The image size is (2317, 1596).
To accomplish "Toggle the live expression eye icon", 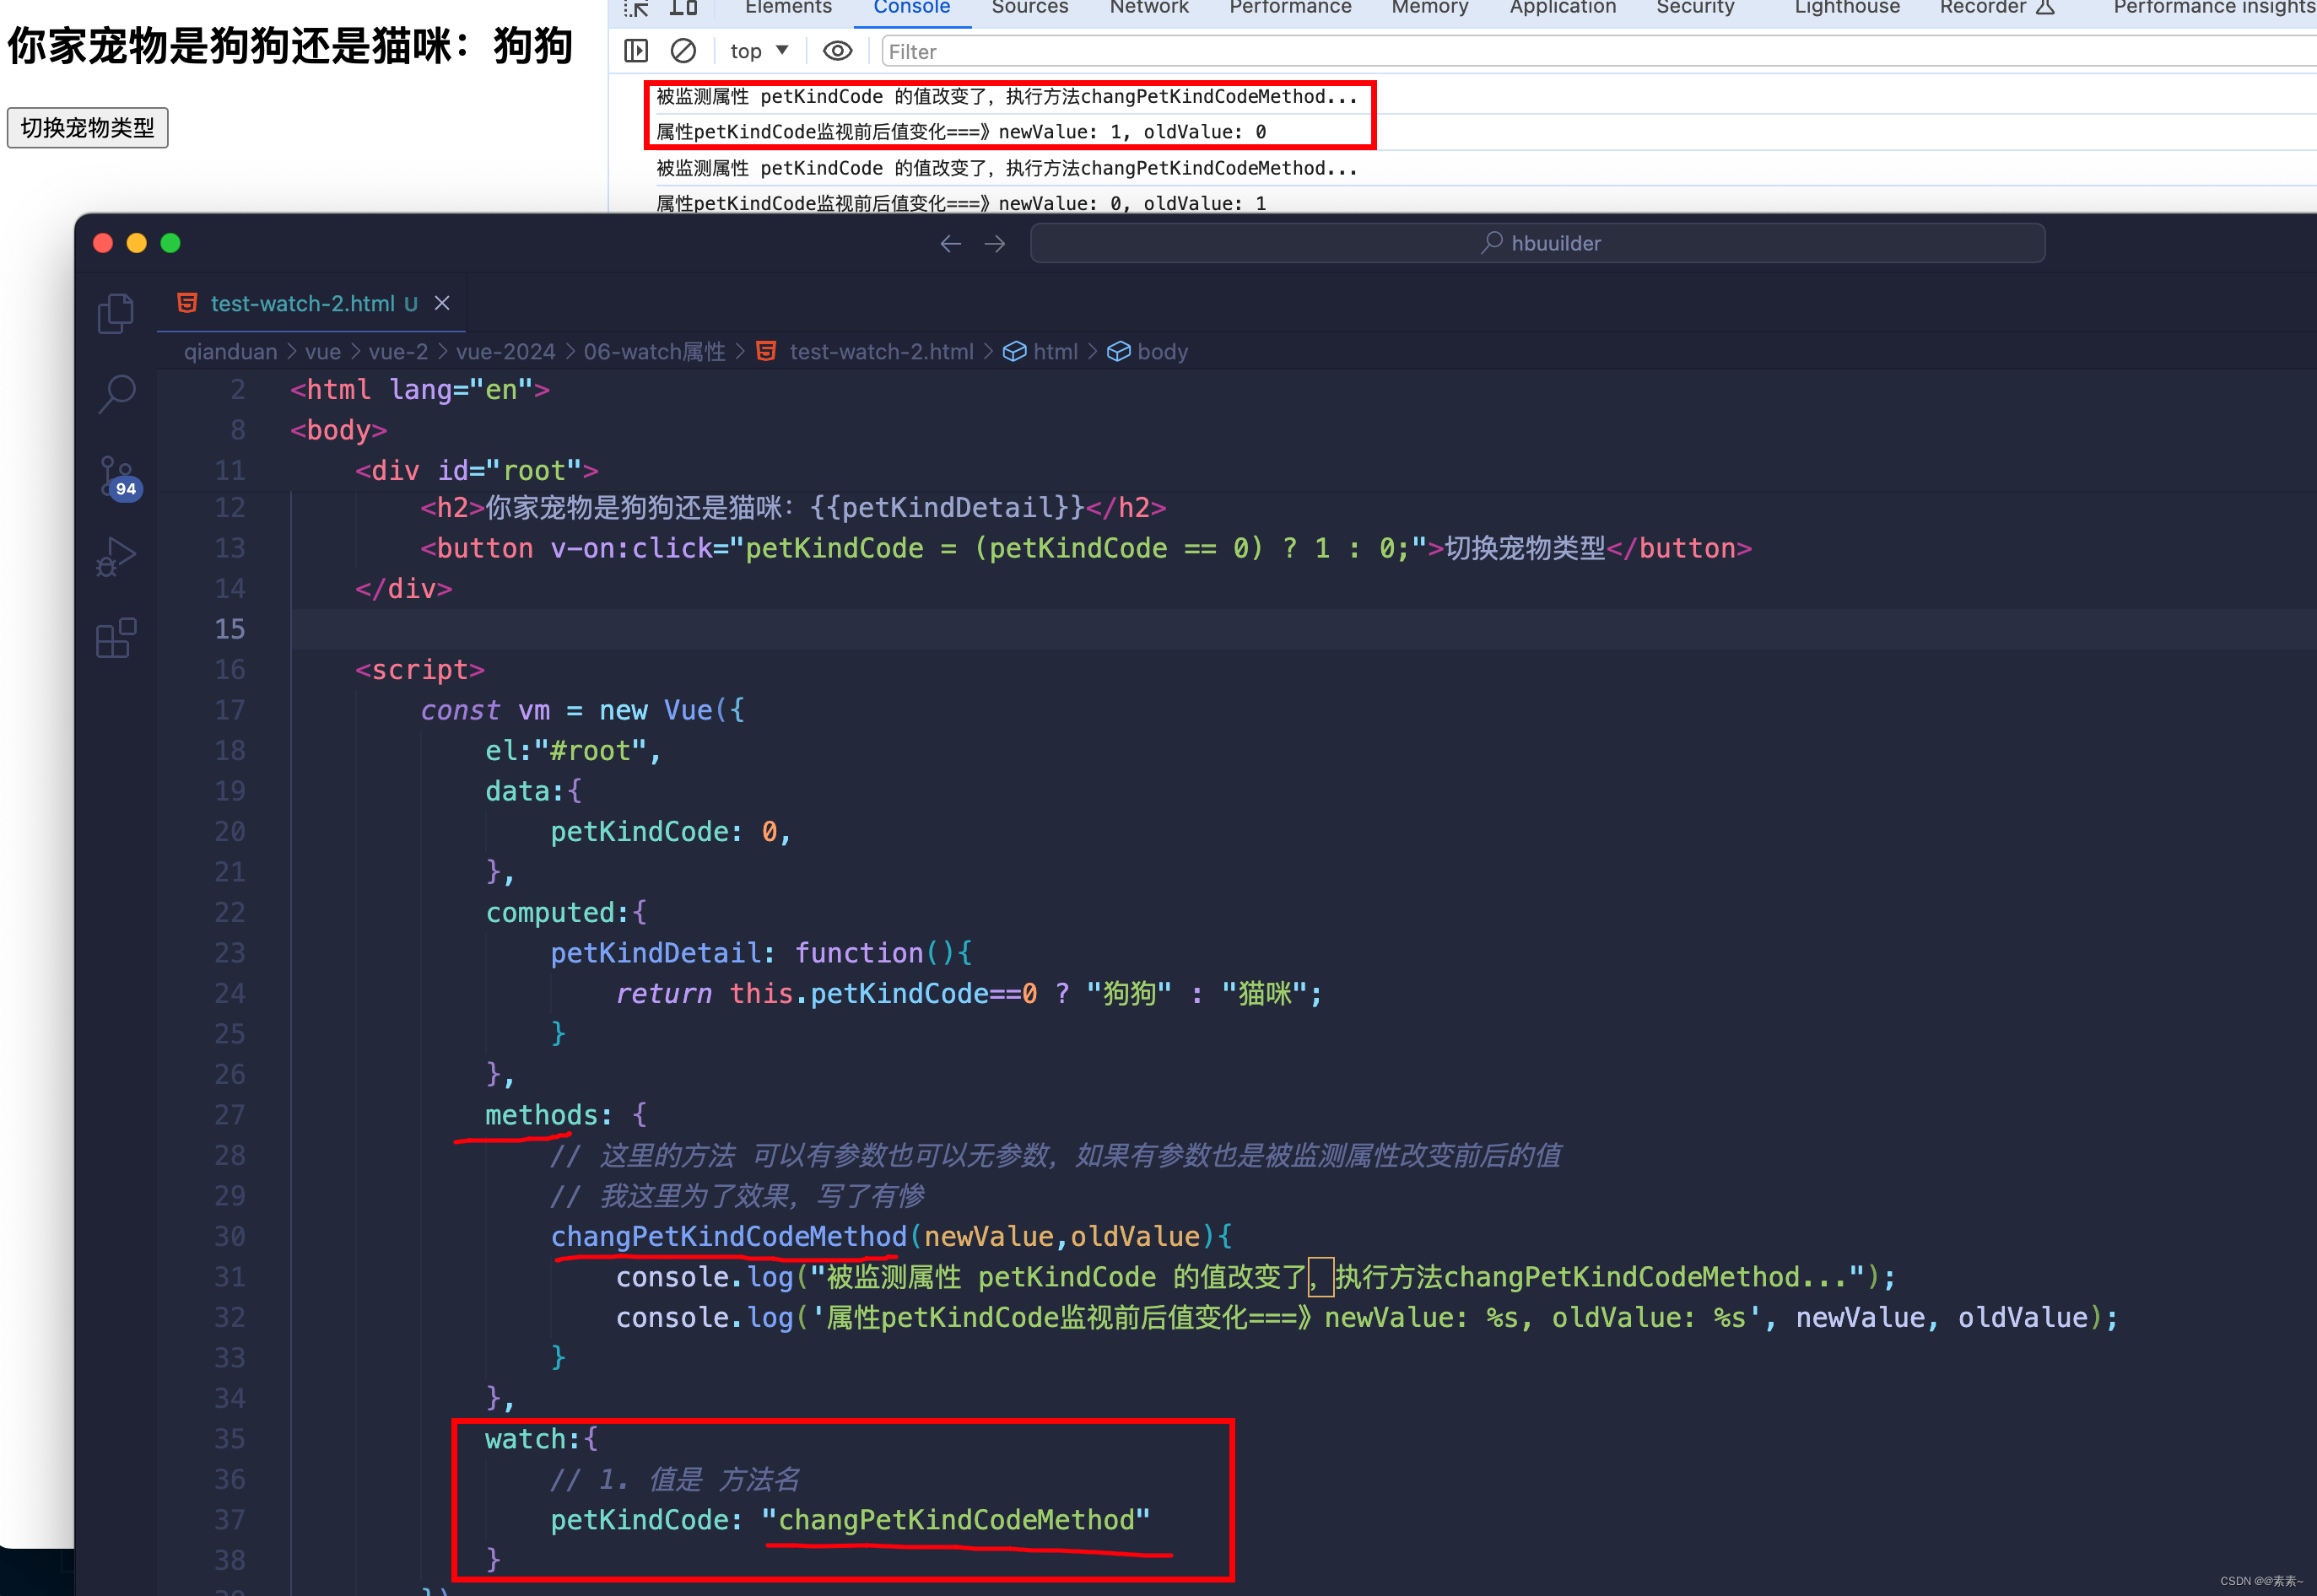I will coord(837,51).
